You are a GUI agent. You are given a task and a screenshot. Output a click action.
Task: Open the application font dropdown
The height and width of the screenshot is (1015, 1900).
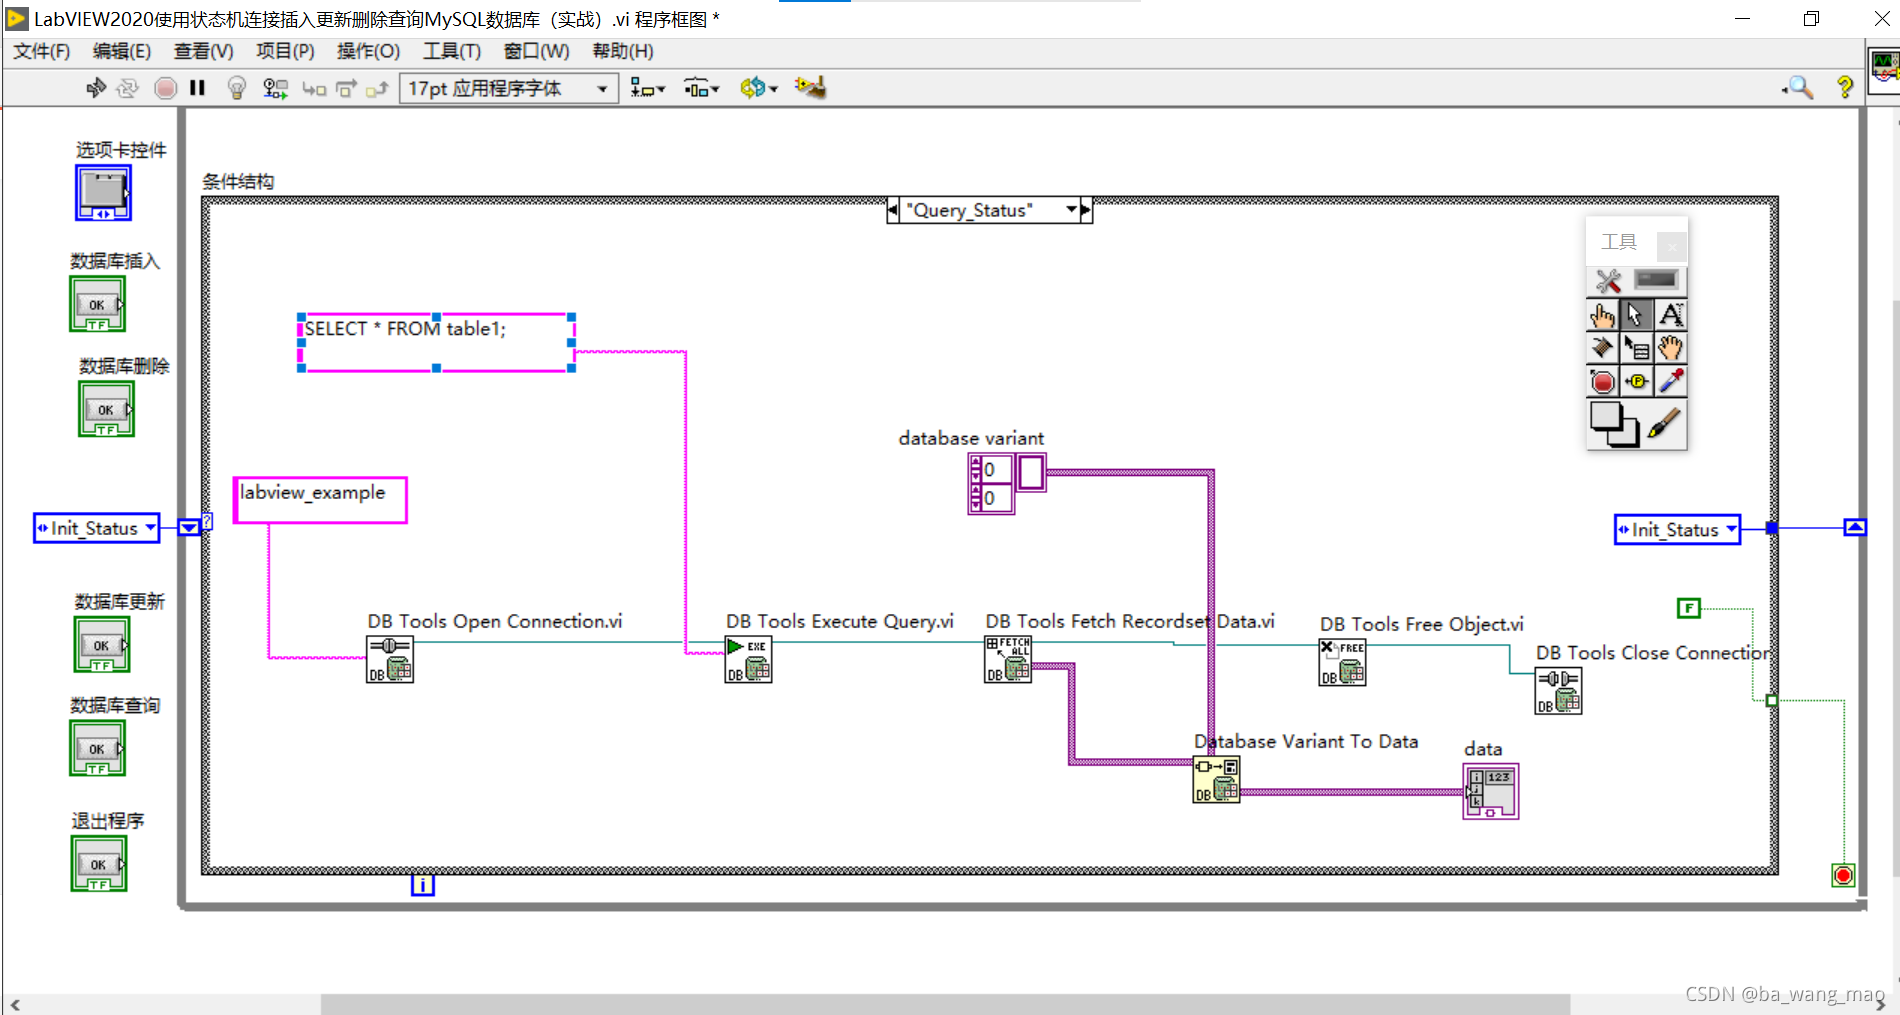click(x=601, y=88)
